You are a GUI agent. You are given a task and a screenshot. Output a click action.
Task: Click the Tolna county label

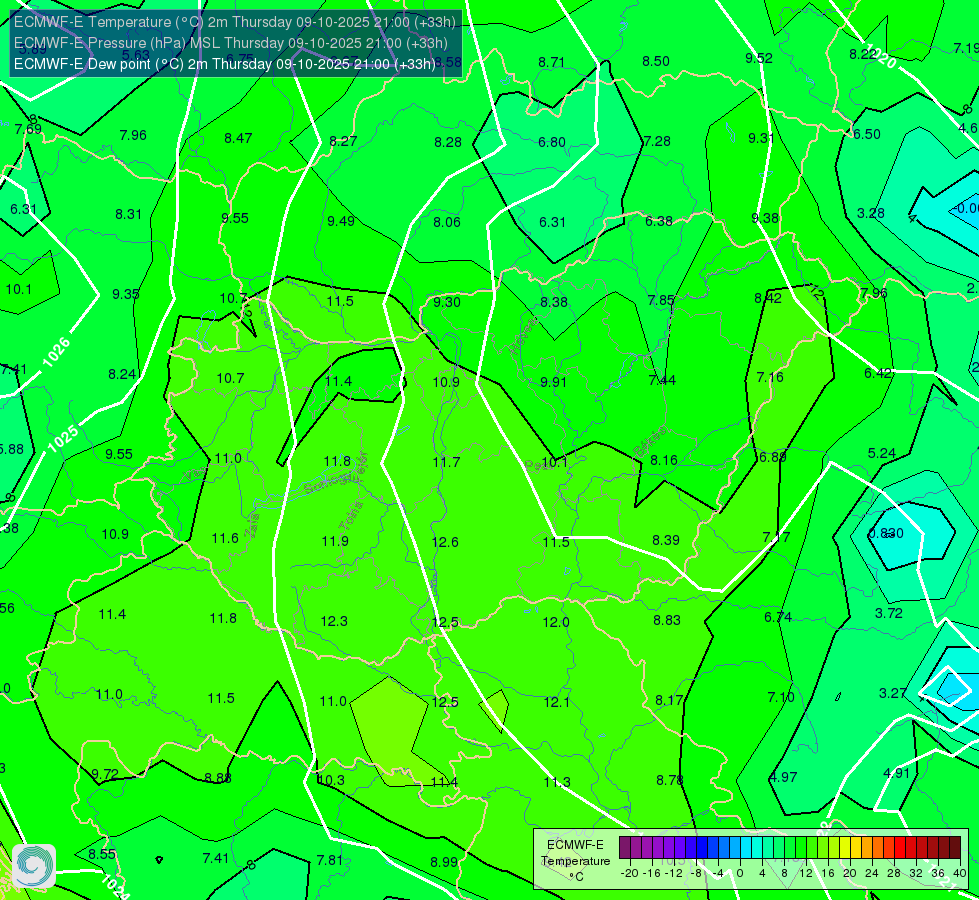350,516
